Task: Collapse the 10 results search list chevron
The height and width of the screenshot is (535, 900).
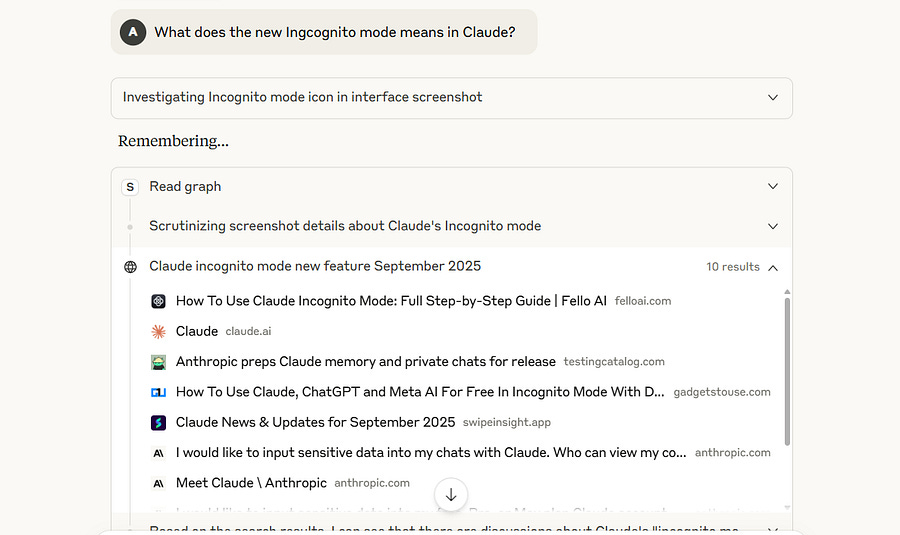Action: coord(773,268)
